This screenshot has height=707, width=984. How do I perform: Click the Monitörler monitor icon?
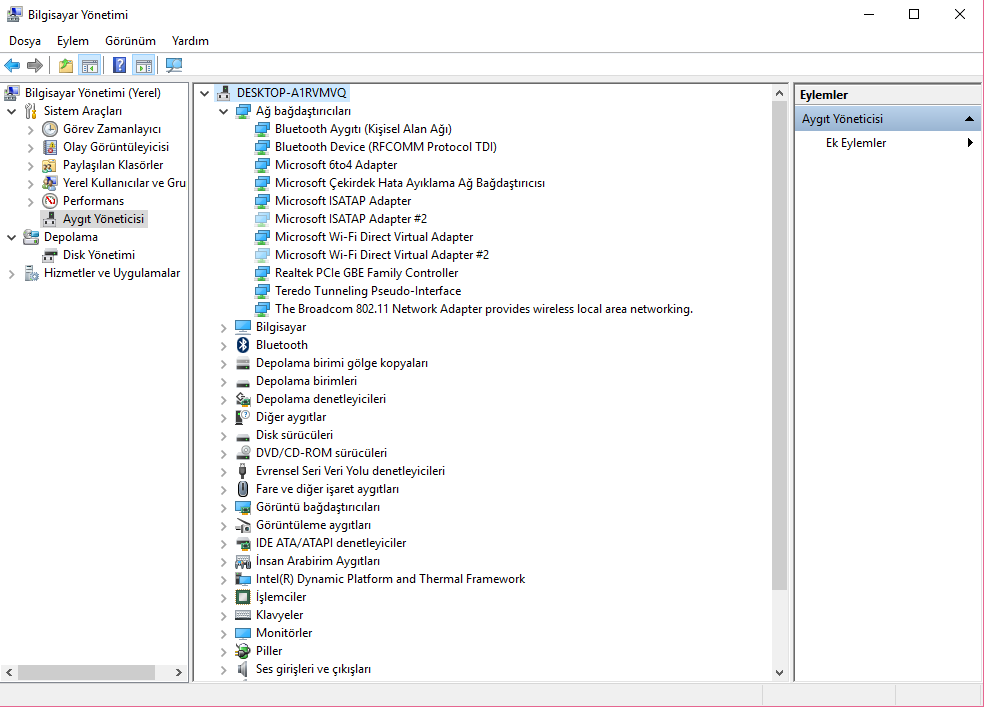click(243, 633)
